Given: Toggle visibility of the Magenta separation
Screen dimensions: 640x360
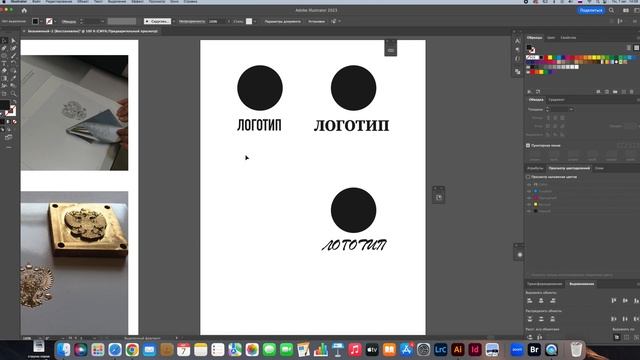Looking at the screenshot, I should pyautogui.click(x=529, y=198).
